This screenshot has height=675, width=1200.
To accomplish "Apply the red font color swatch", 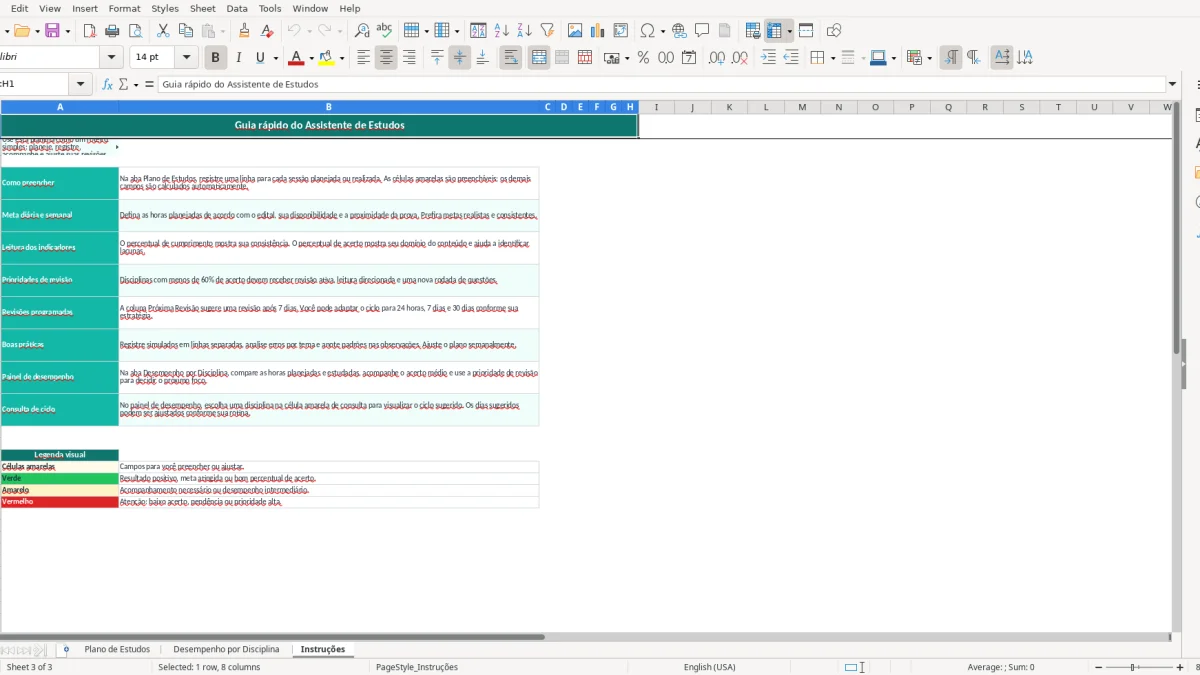I will click(296, 58).
